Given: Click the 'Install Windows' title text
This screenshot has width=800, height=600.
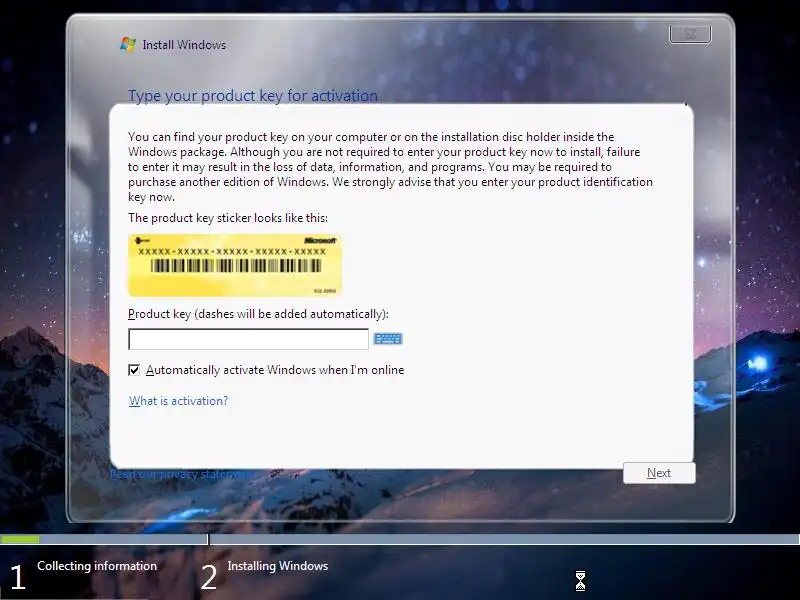Looking at the screenshot, I should click(x=184, y=45).
